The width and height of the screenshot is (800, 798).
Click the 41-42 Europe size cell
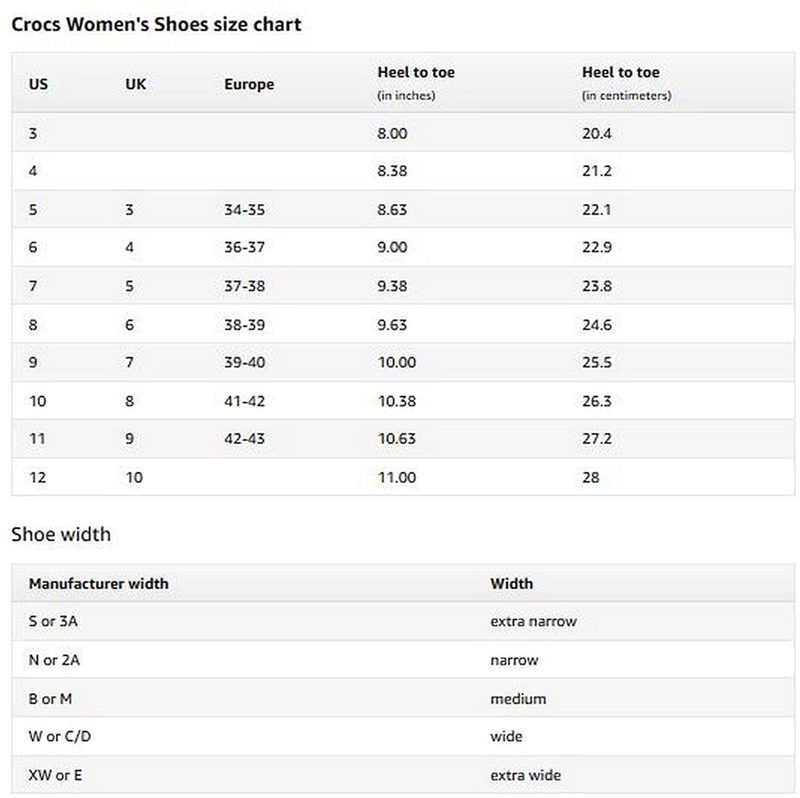point(244,401)
